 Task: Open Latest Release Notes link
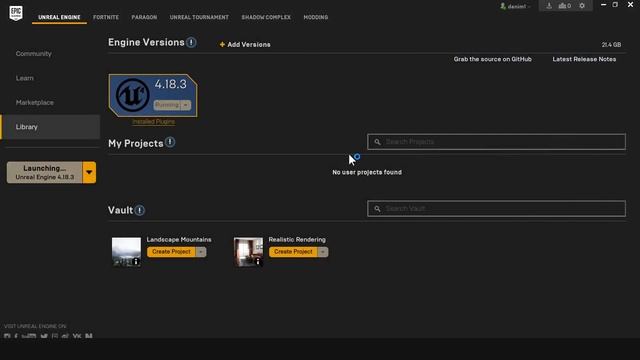(x=584, y=59)
